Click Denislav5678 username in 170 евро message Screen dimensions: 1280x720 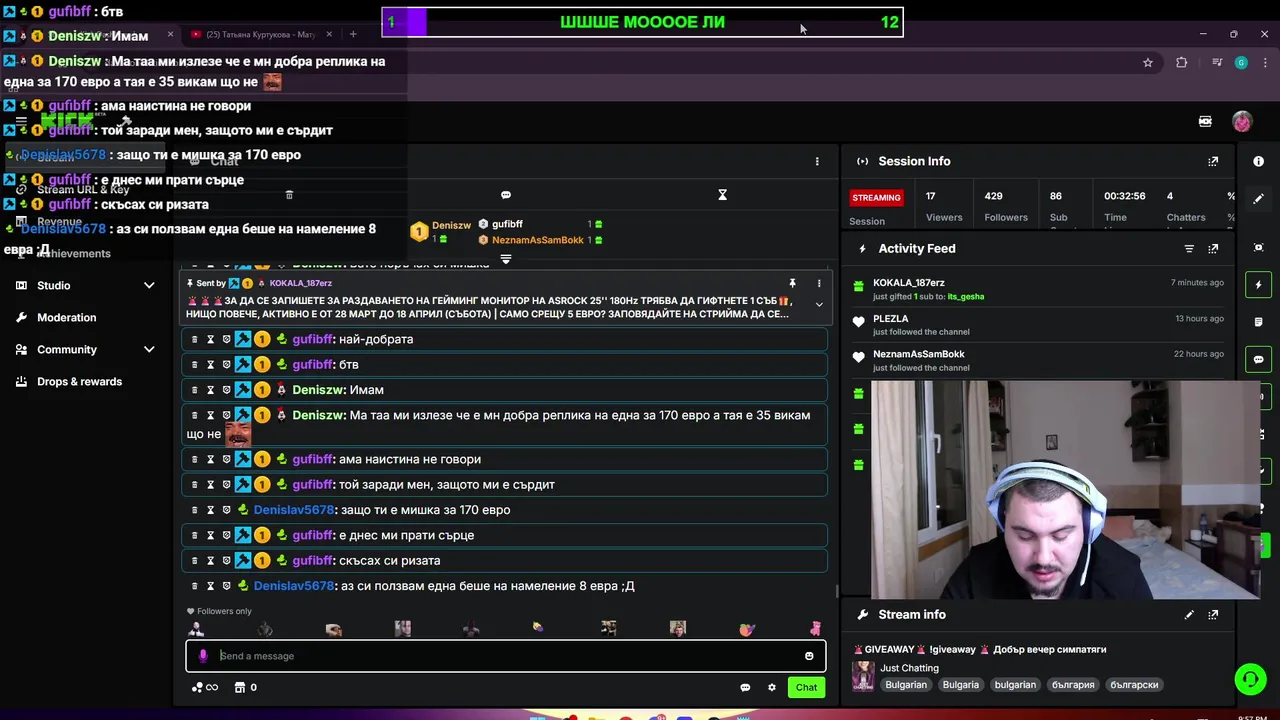pos(293,510)
